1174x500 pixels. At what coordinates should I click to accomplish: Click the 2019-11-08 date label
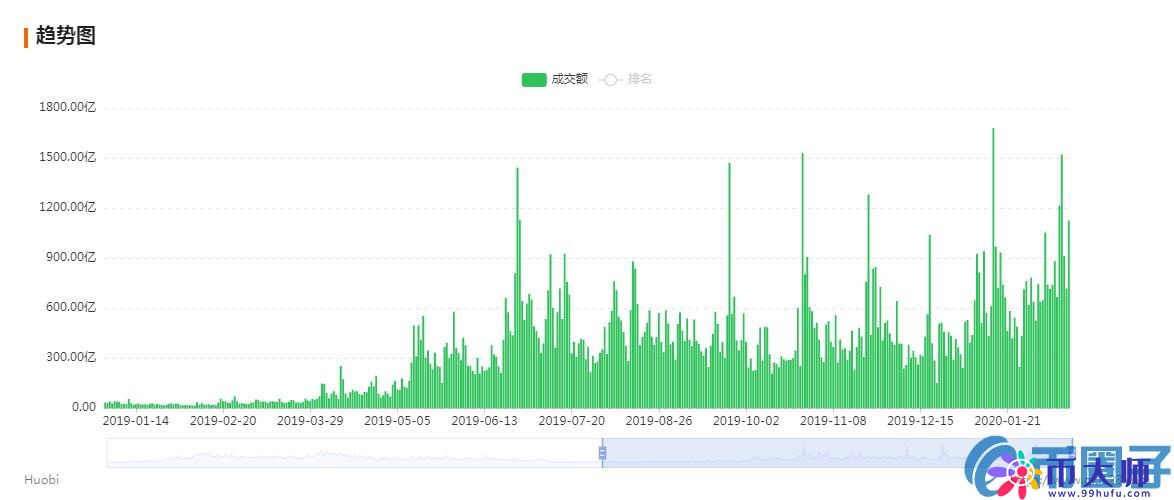point(833,421)
